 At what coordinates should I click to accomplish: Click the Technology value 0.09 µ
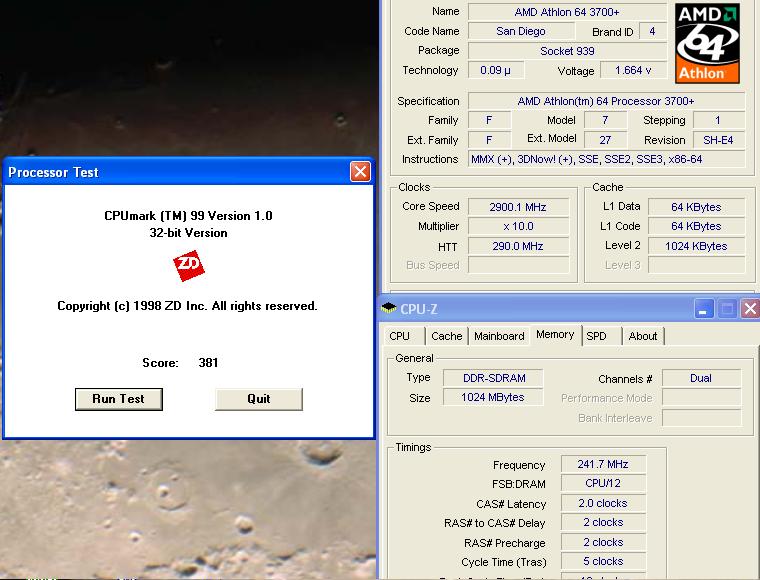pos(495,70)
